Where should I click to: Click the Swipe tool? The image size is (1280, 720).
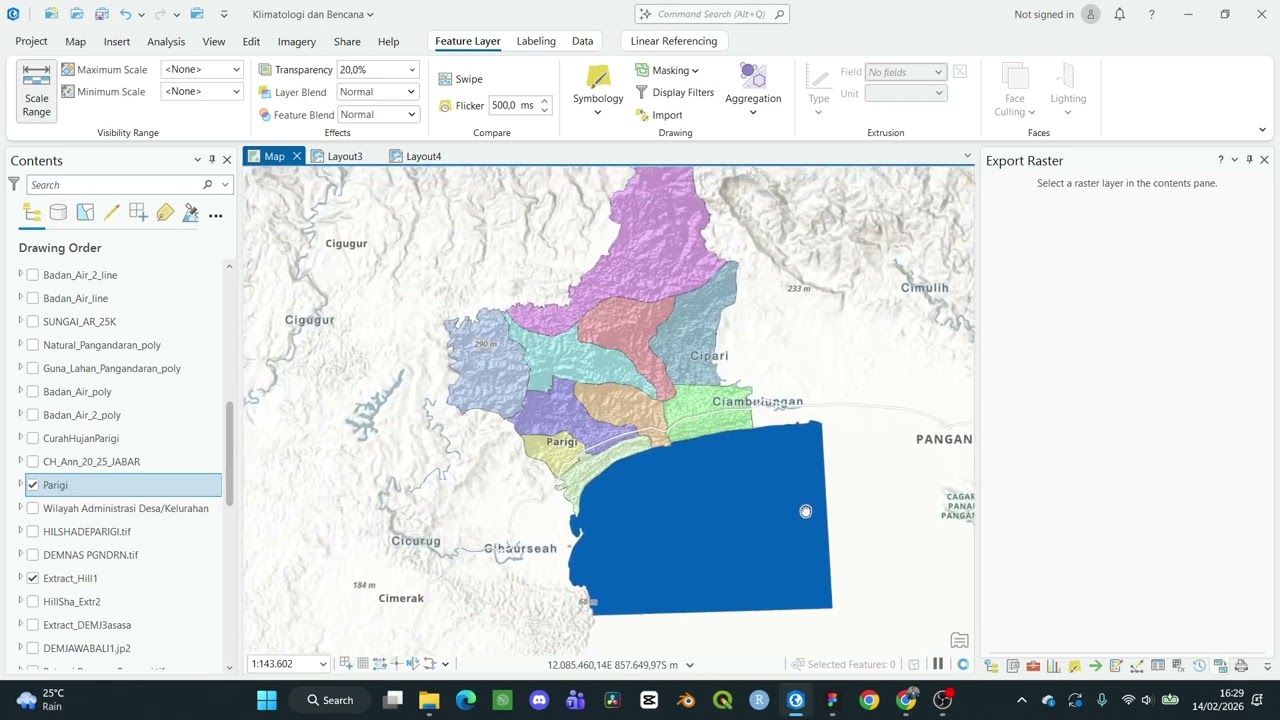[x=460, y=79]
